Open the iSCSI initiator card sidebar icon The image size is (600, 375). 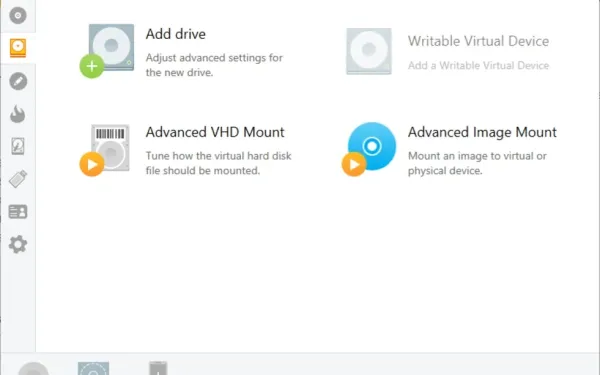click(18, 212)
